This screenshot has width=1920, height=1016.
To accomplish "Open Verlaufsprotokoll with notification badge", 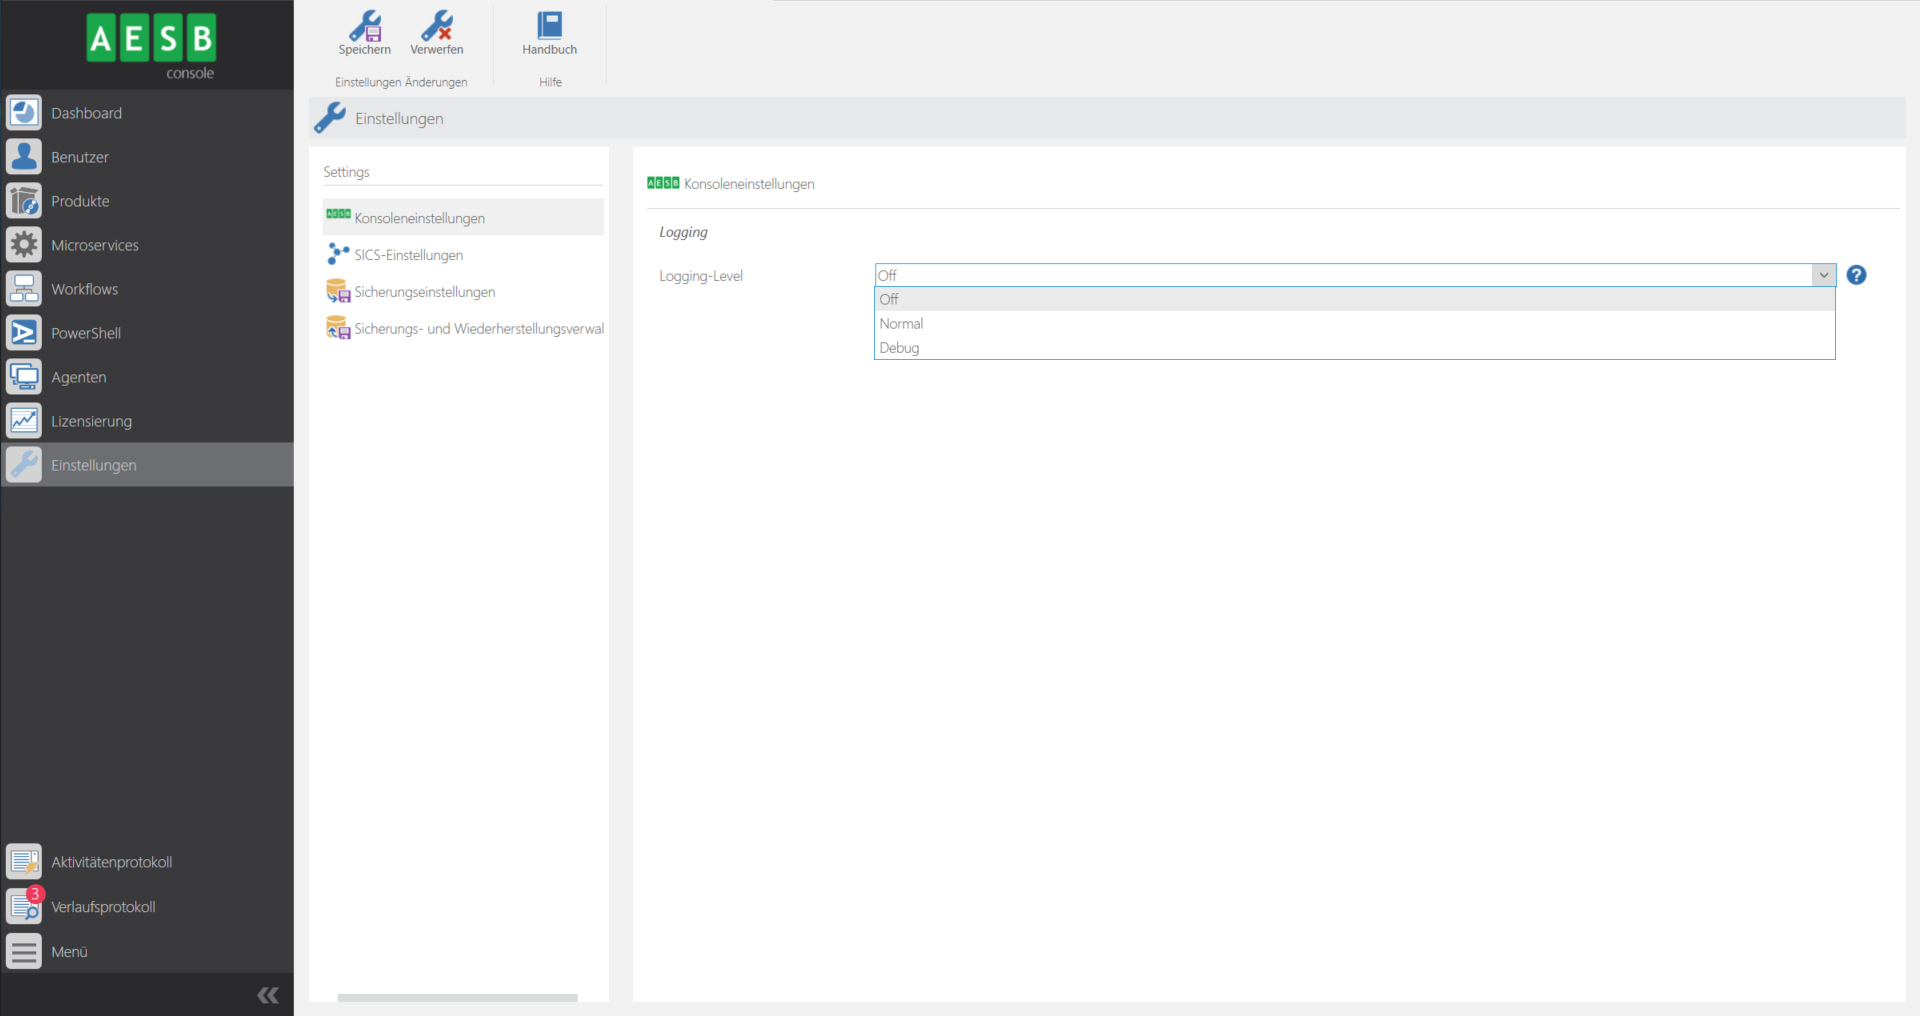I will (103, 907).
